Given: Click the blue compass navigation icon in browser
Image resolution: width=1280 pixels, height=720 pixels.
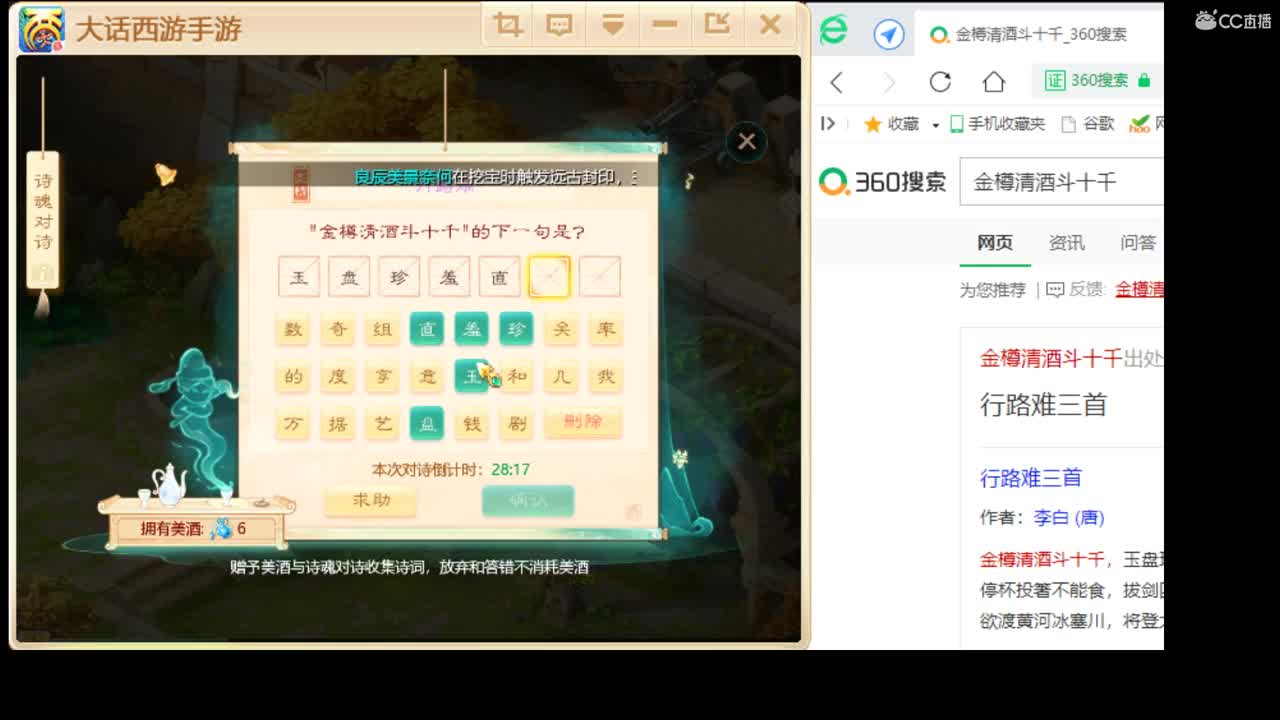Looking at the screenshot, I should [x=888, y=35].
